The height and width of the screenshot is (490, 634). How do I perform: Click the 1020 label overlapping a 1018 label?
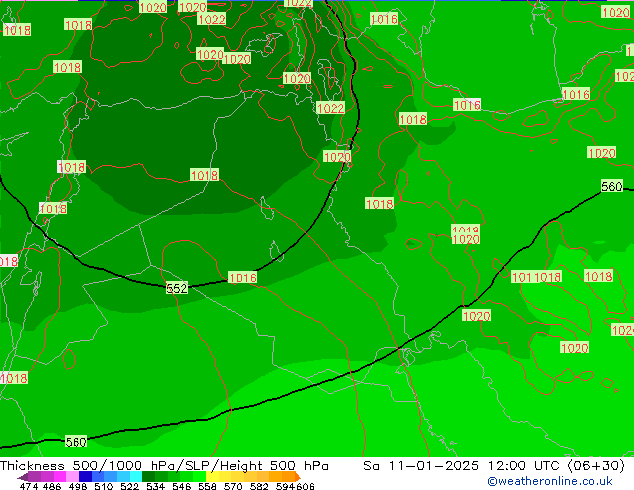tap(465, 239)
